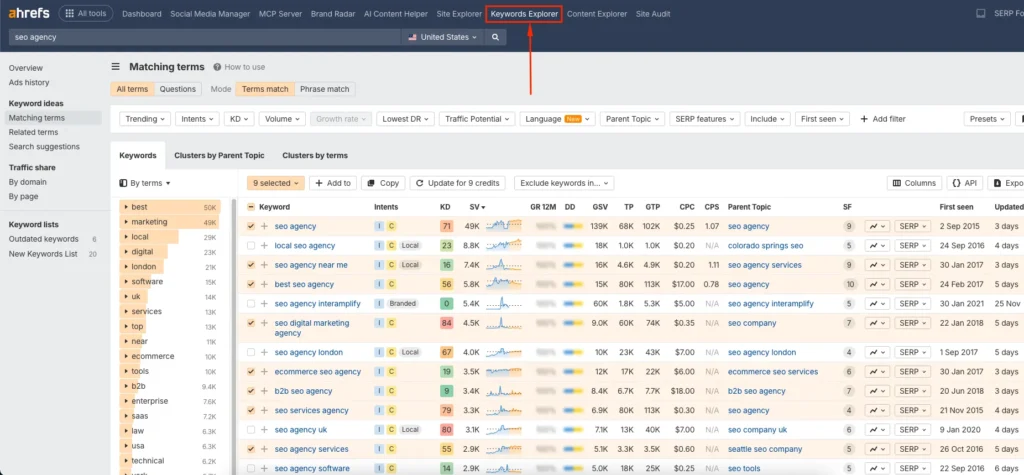The width and height of the screenshot is (1024, 475).
Task: Open the Columns settings button
Action: pyautogui.click(x=914, y=183)
